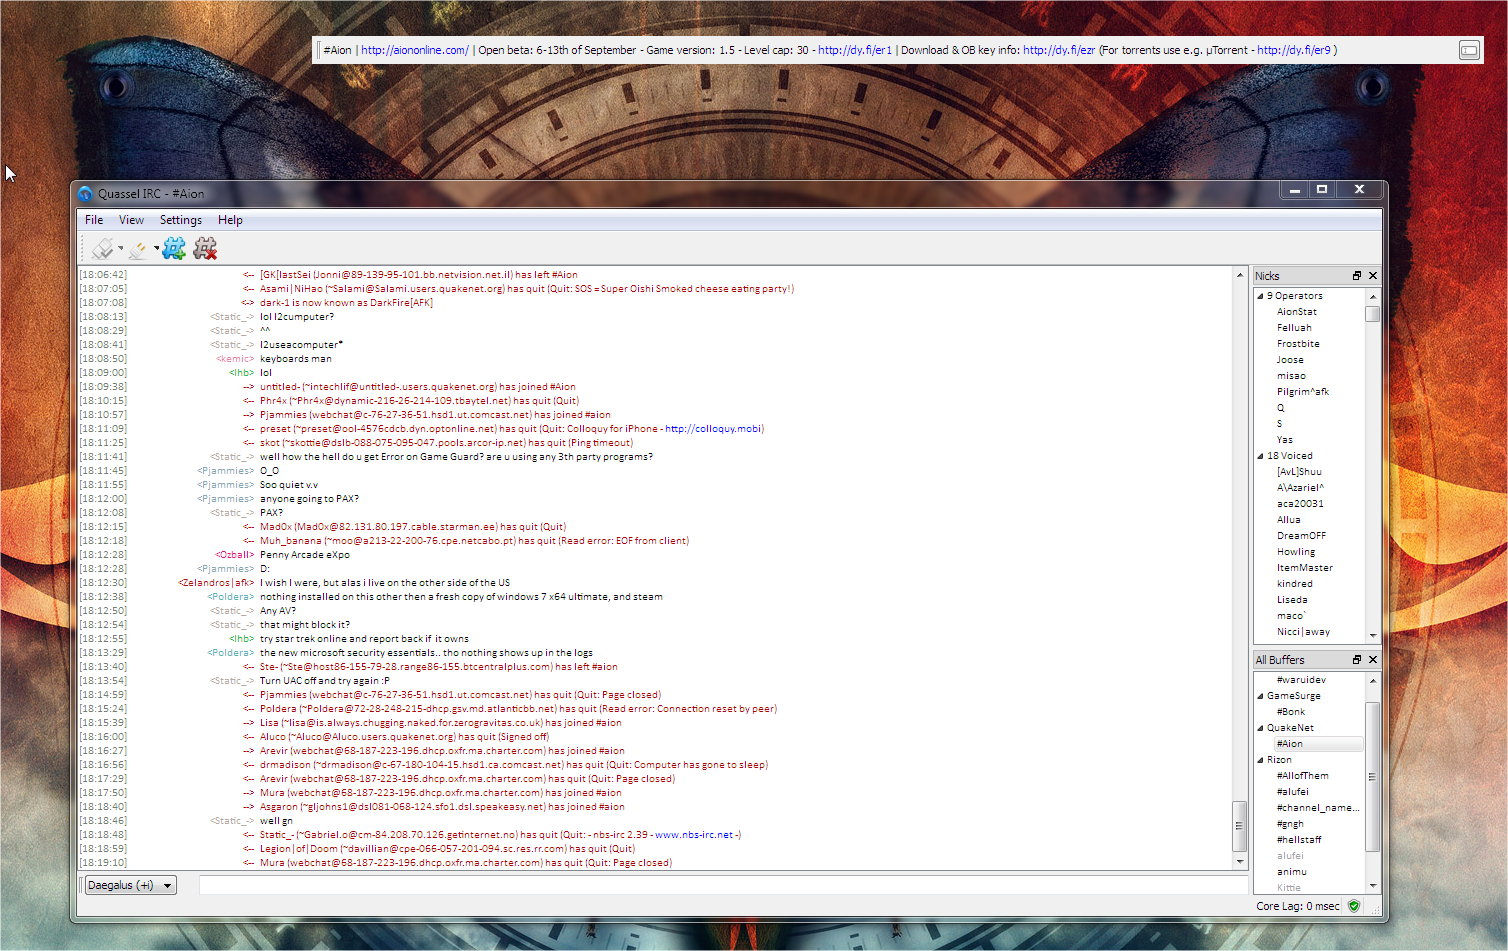Click the Quassel logo in title bar
1508x951 pixels.
coord(86,194)
